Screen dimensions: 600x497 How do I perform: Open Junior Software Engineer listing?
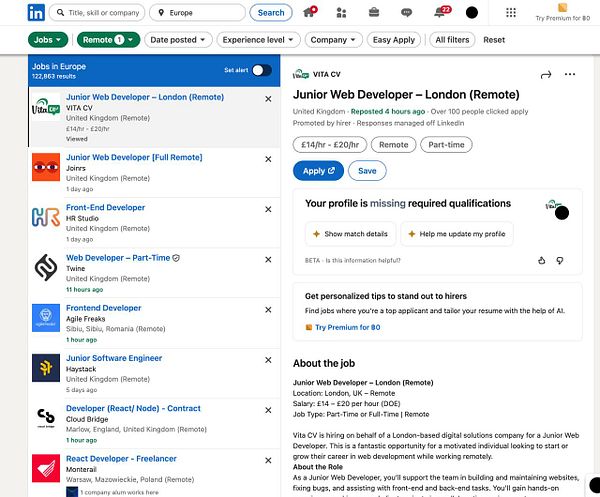tap(114, 358)
